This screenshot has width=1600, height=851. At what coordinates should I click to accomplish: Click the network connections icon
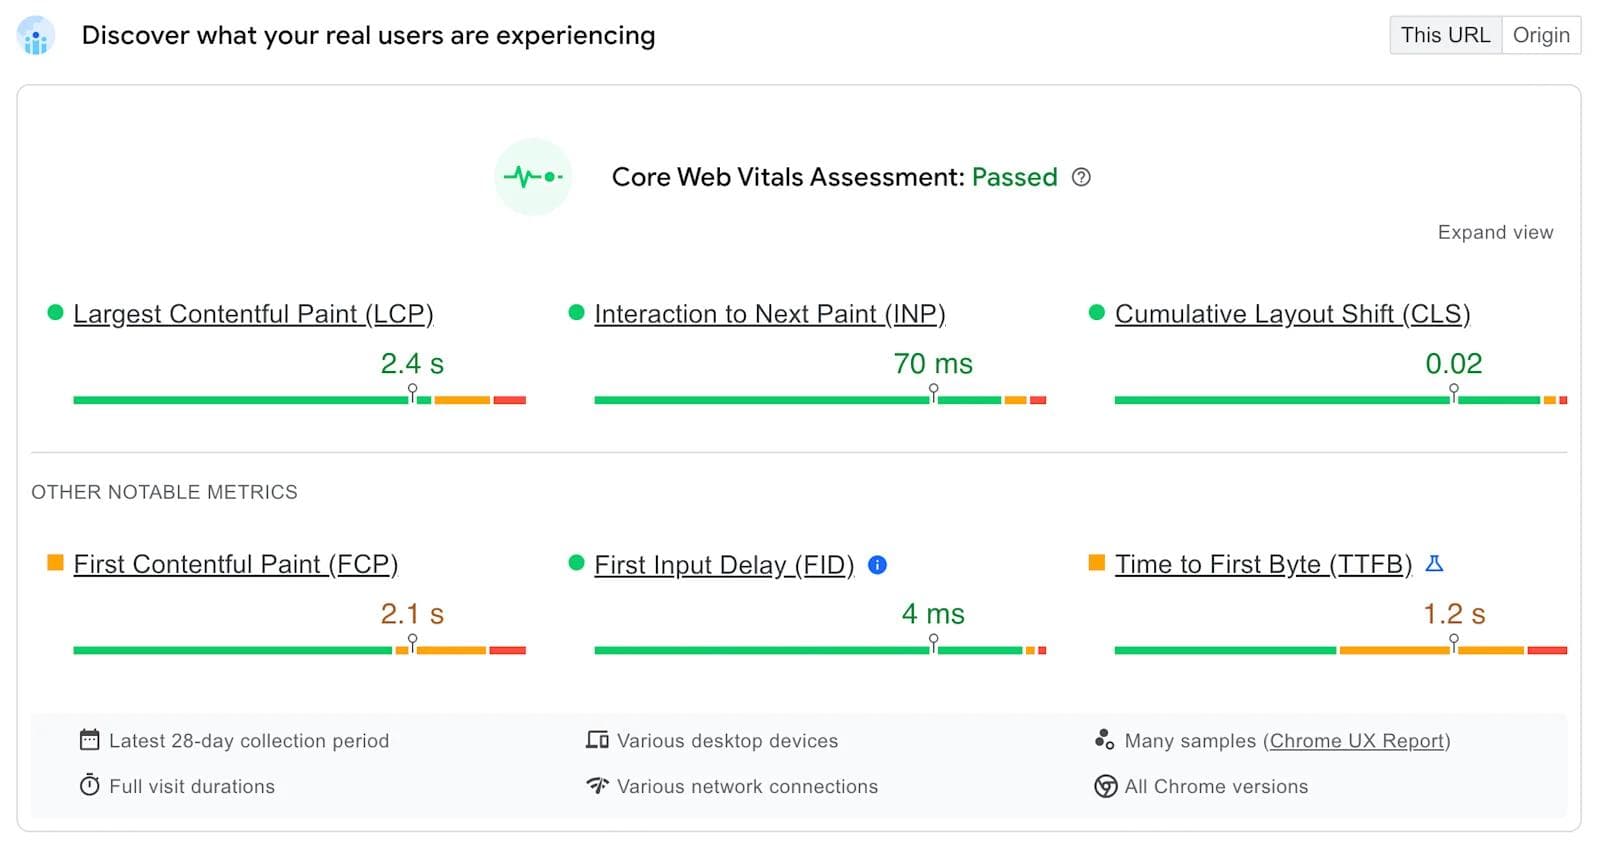point(597,786)
